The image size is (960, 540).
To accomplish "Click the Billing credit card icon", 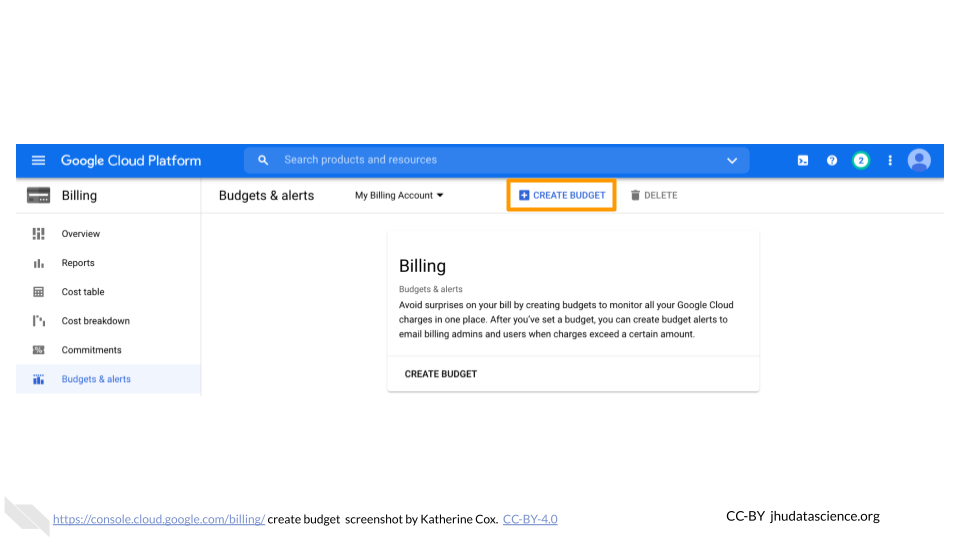I will [x=38, y=195].
